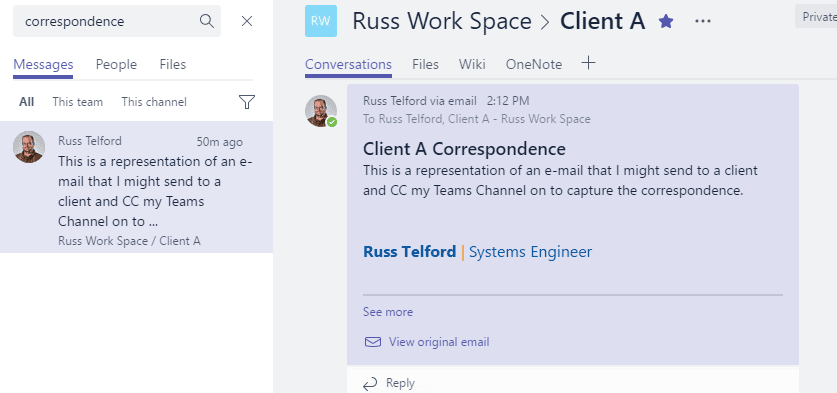Filter results to All

click(27, 101)
